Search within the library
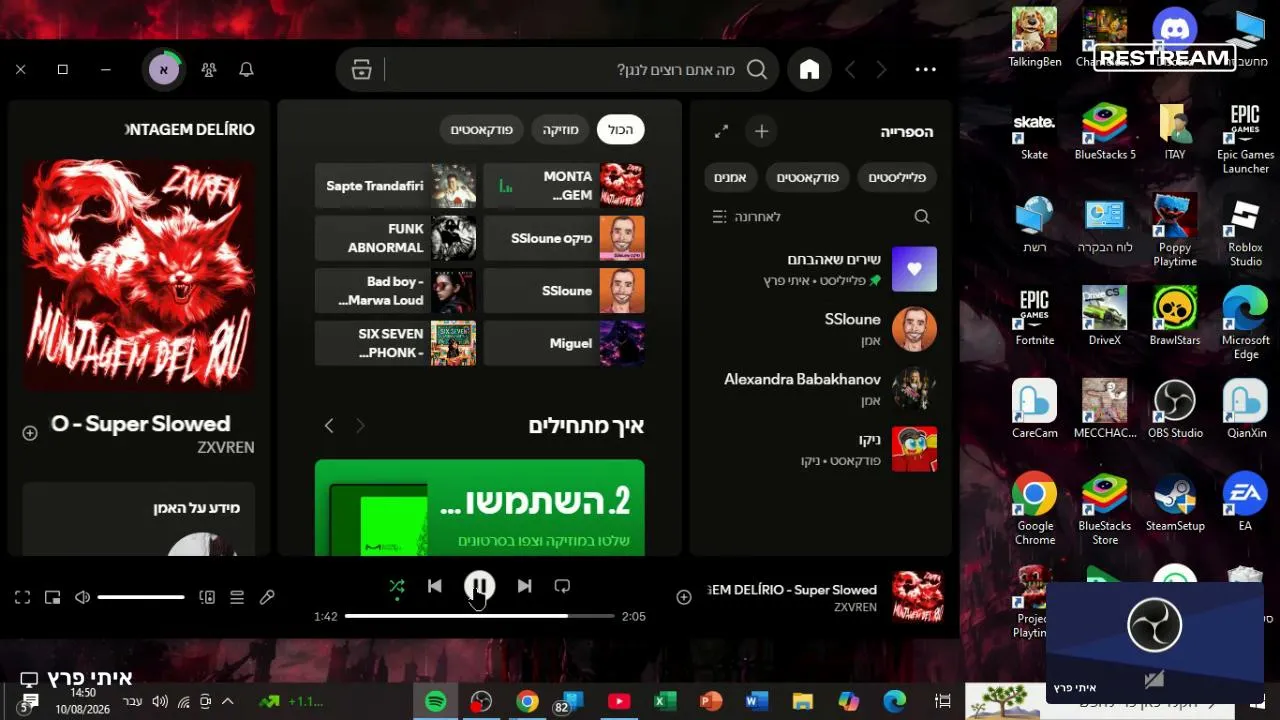 pos(922,217)
